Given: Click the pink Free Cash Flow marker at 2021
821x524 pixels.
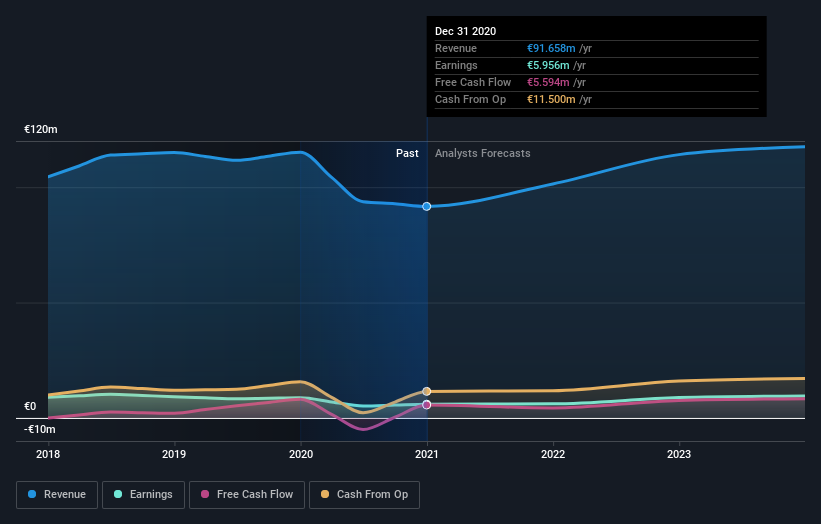Looking at the screenshot, I should click(427, 405).
